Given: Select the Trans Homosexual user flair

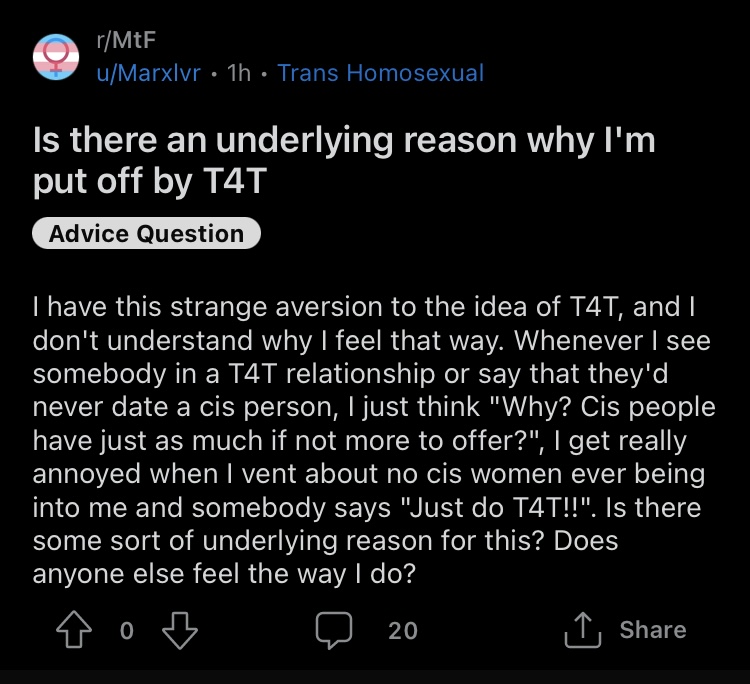Looking at the screenshot, I should tap(381, 73).
